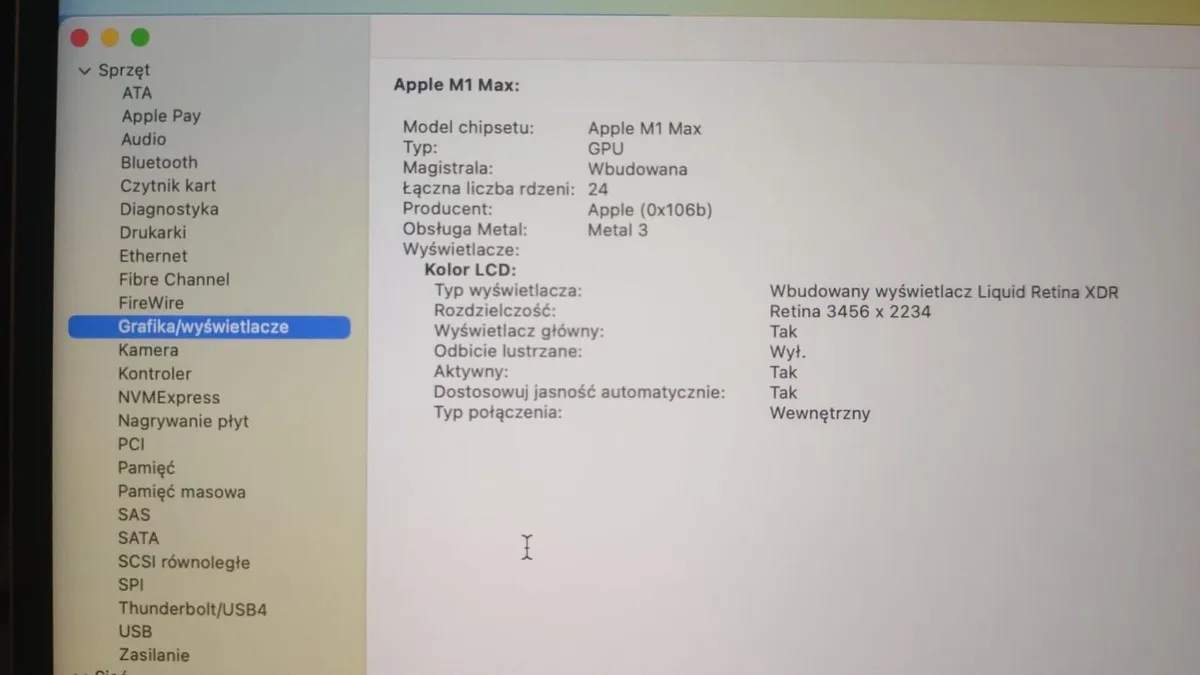This screenshot has width=1200, height=675.
Task: Click the Kolor LCD display heading
Action: pyautogui.click(x=471, y=270)
